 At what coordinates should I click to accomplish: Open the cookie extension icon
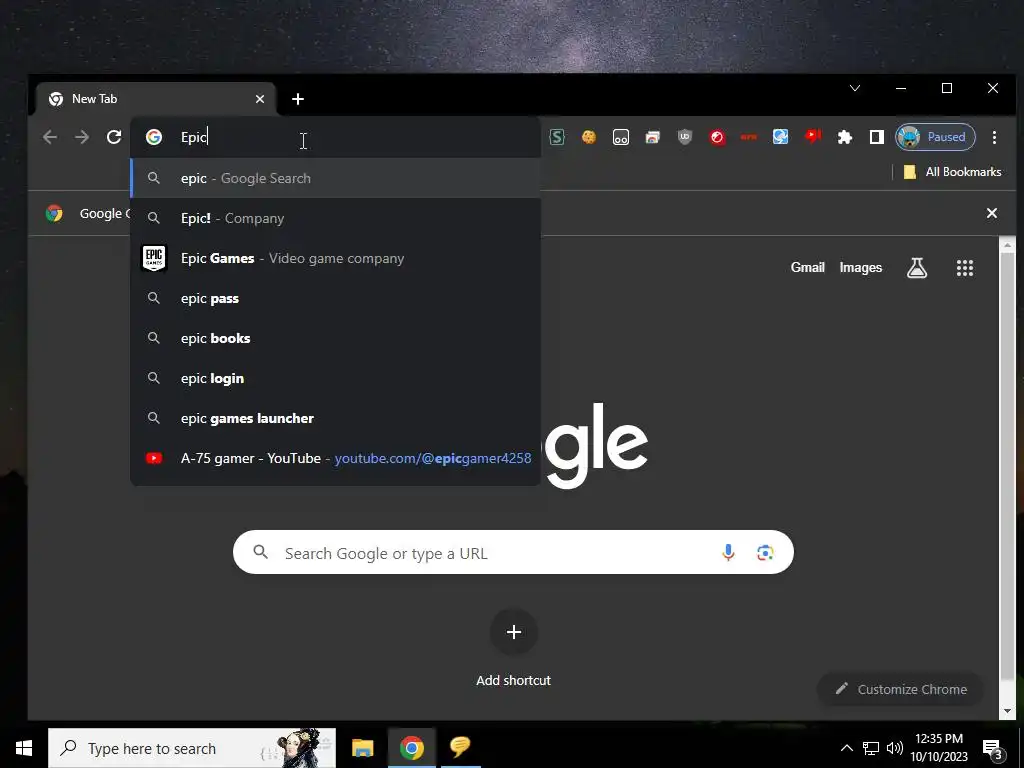(589, 137)
